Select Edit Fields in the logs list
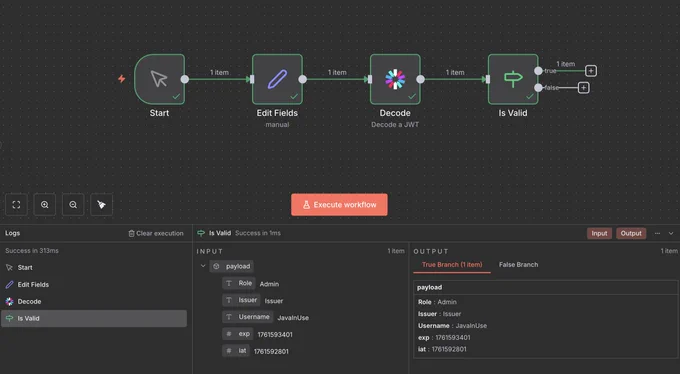680x374 pixels. tap(94, 285)
